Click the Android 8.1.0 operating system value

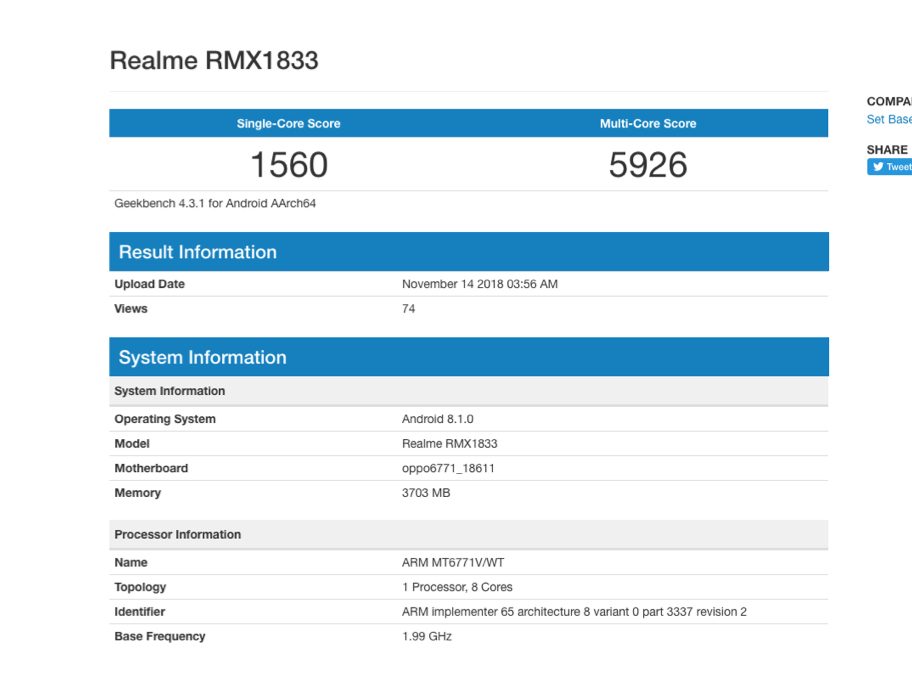point(437,419)
